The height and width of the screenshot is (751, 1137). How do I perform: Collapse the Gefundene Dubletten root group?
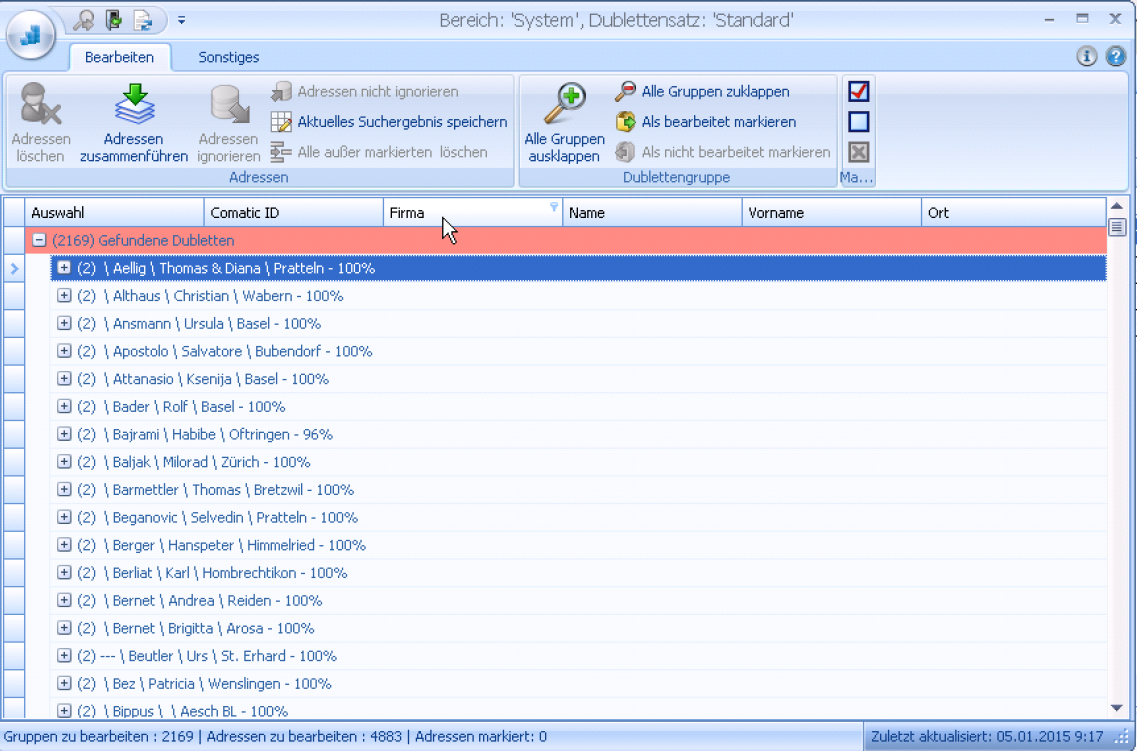pyautogui.click(x=39, y=241)
